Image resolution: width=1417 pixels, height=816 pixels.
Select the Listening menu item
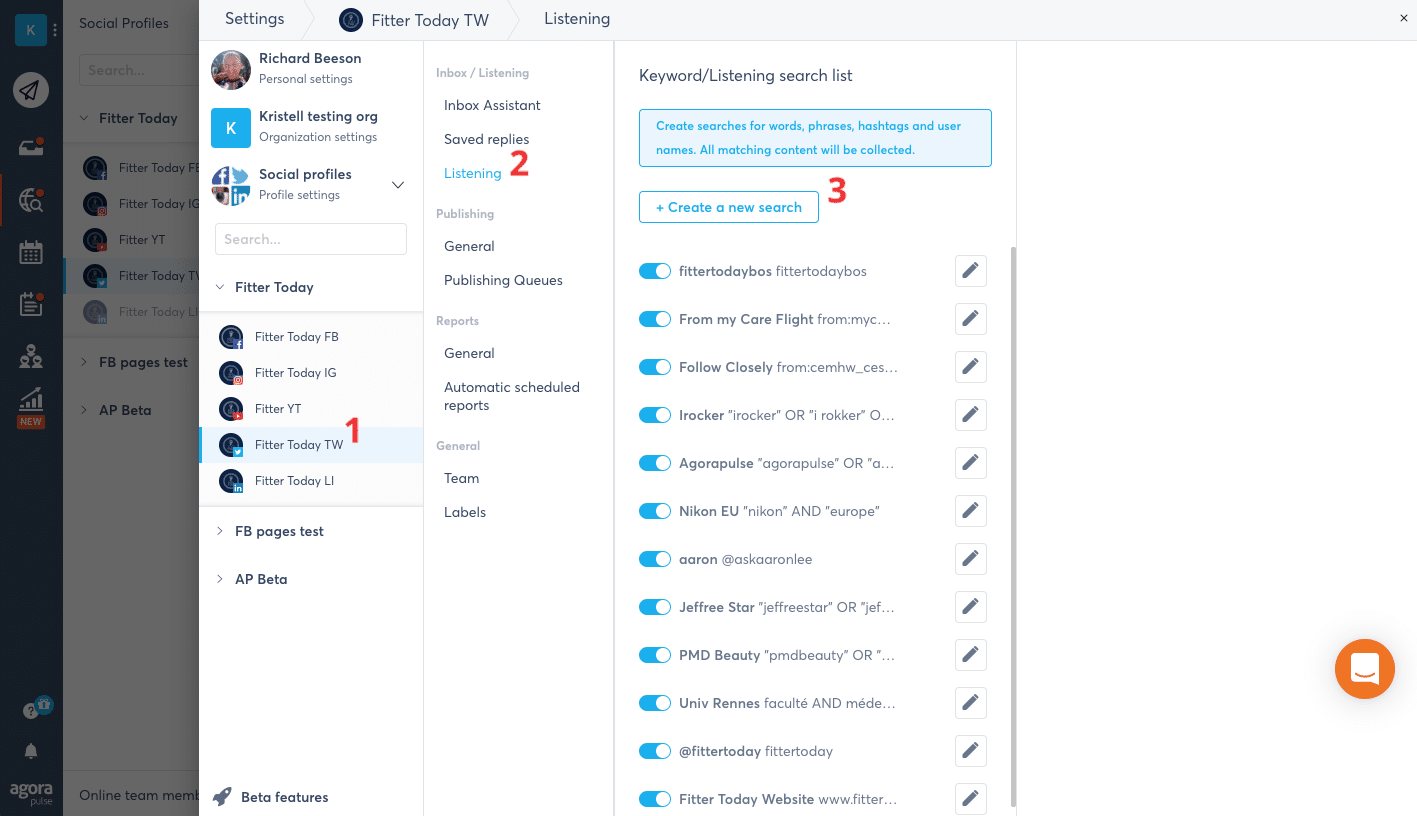473,173
